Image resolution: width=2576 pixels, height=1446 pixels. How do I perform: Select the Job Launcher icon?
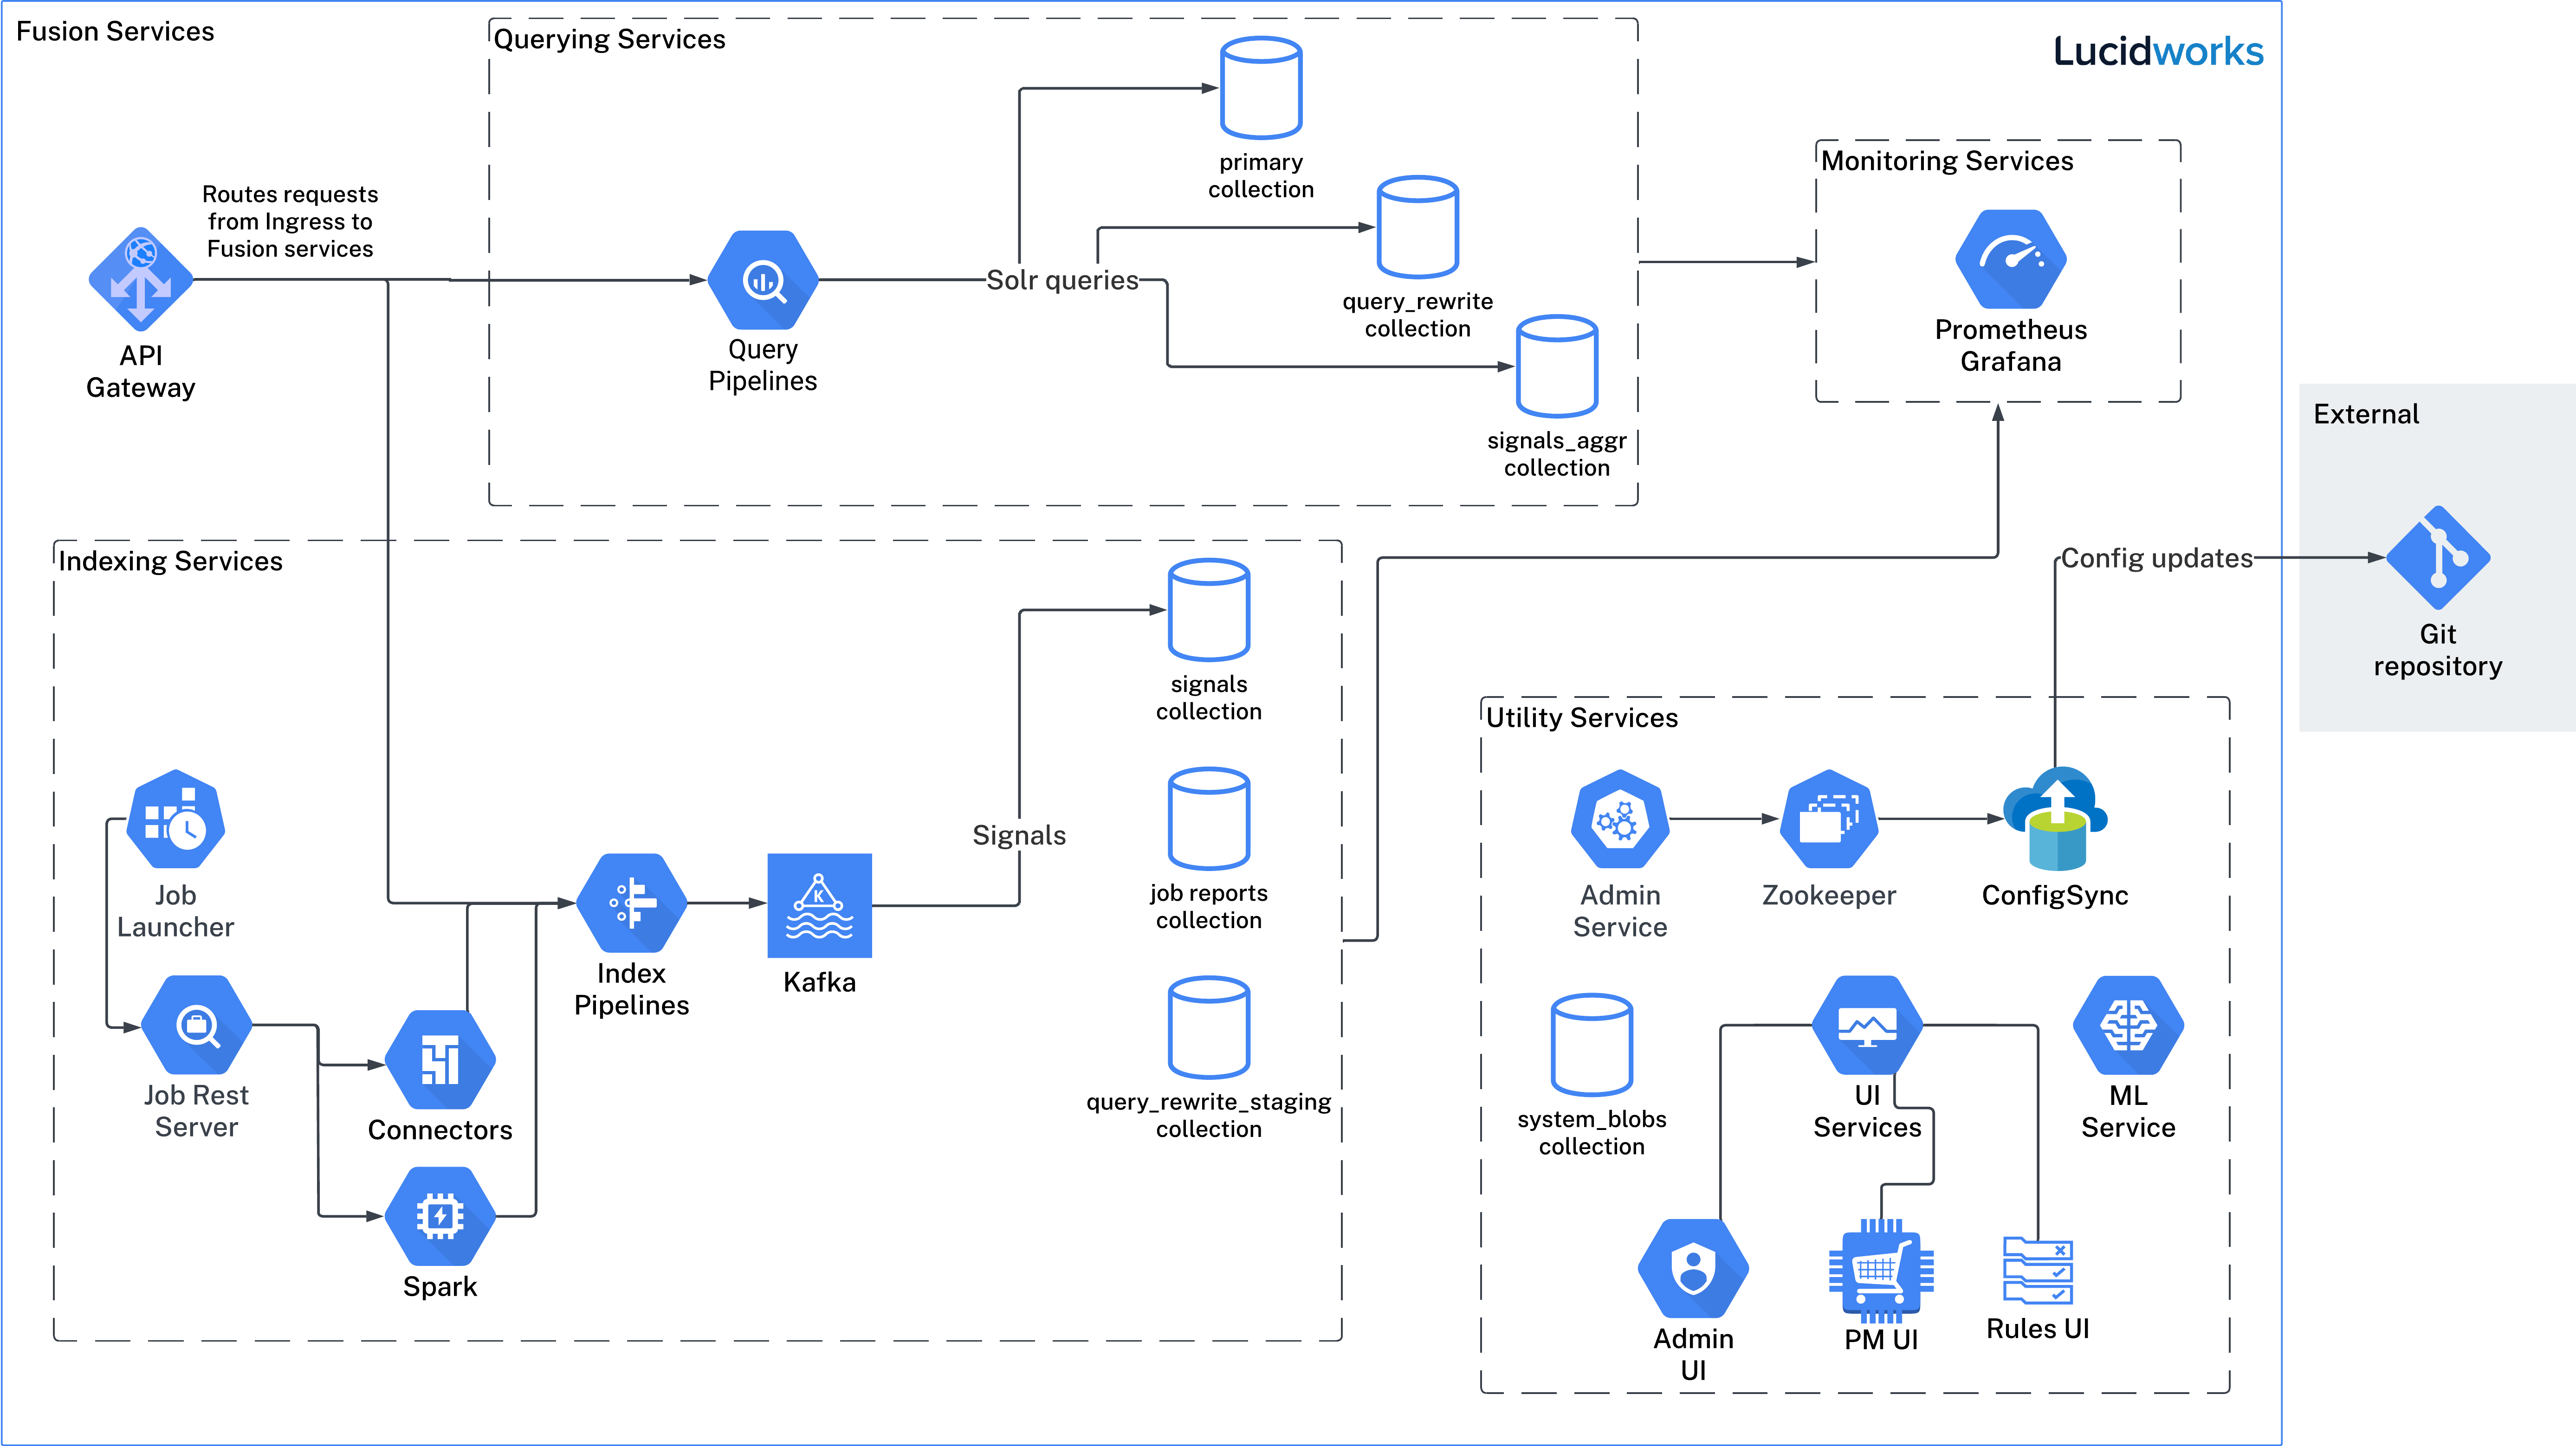(x=176, y=818)
